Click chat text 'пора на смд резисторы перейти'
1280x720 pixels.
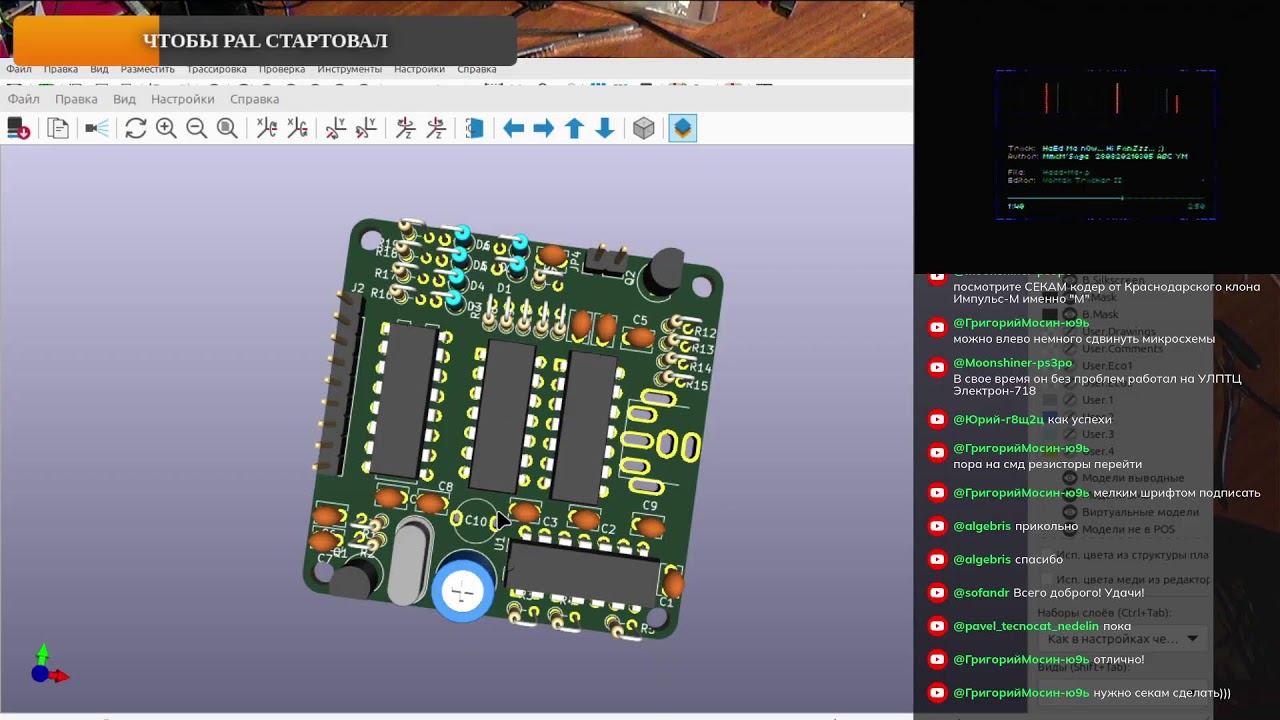(1047, 464)
